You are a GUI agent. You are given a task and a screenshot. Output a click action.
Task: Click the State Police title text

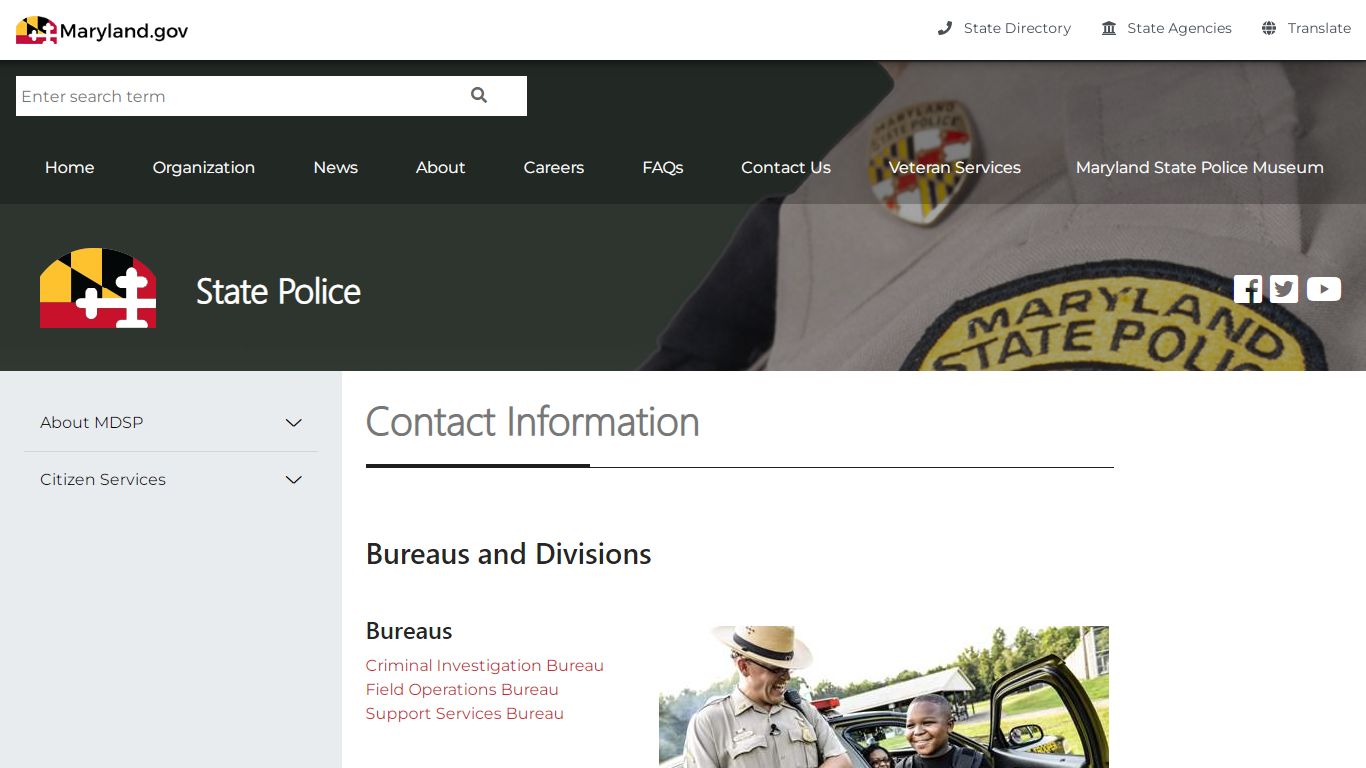278,291
